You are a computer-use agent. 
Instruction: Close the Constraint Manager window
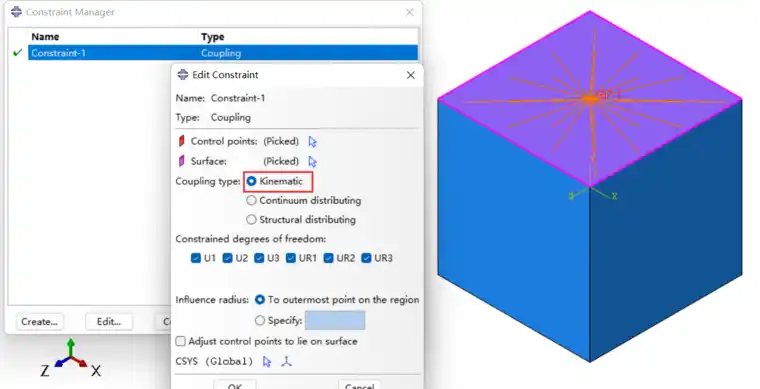(410, 12)
